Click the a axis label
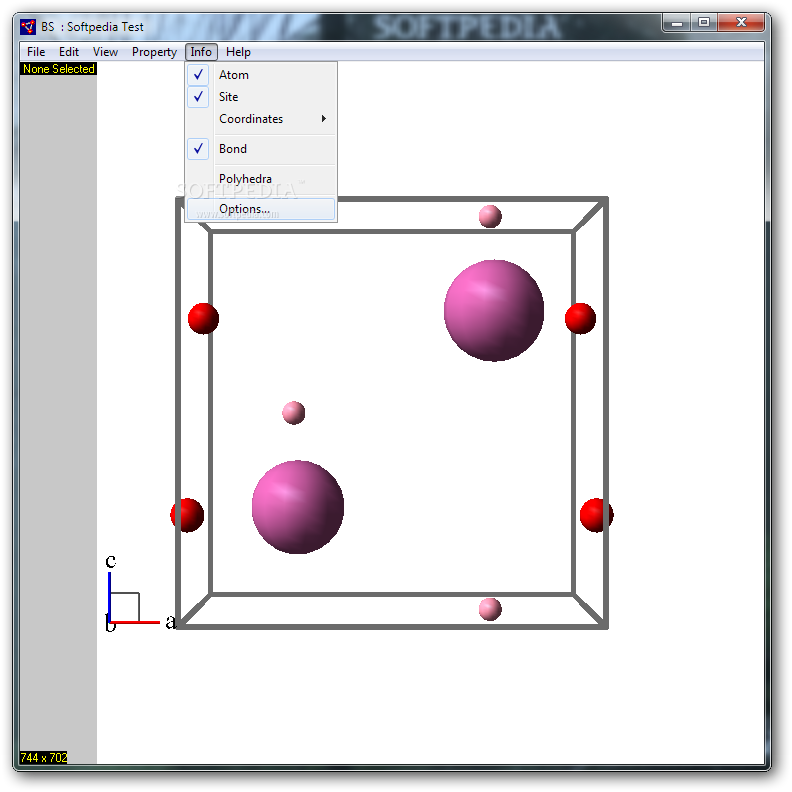Screen dimensions: 792x792 pyautogui.click(x=171, y=621)
